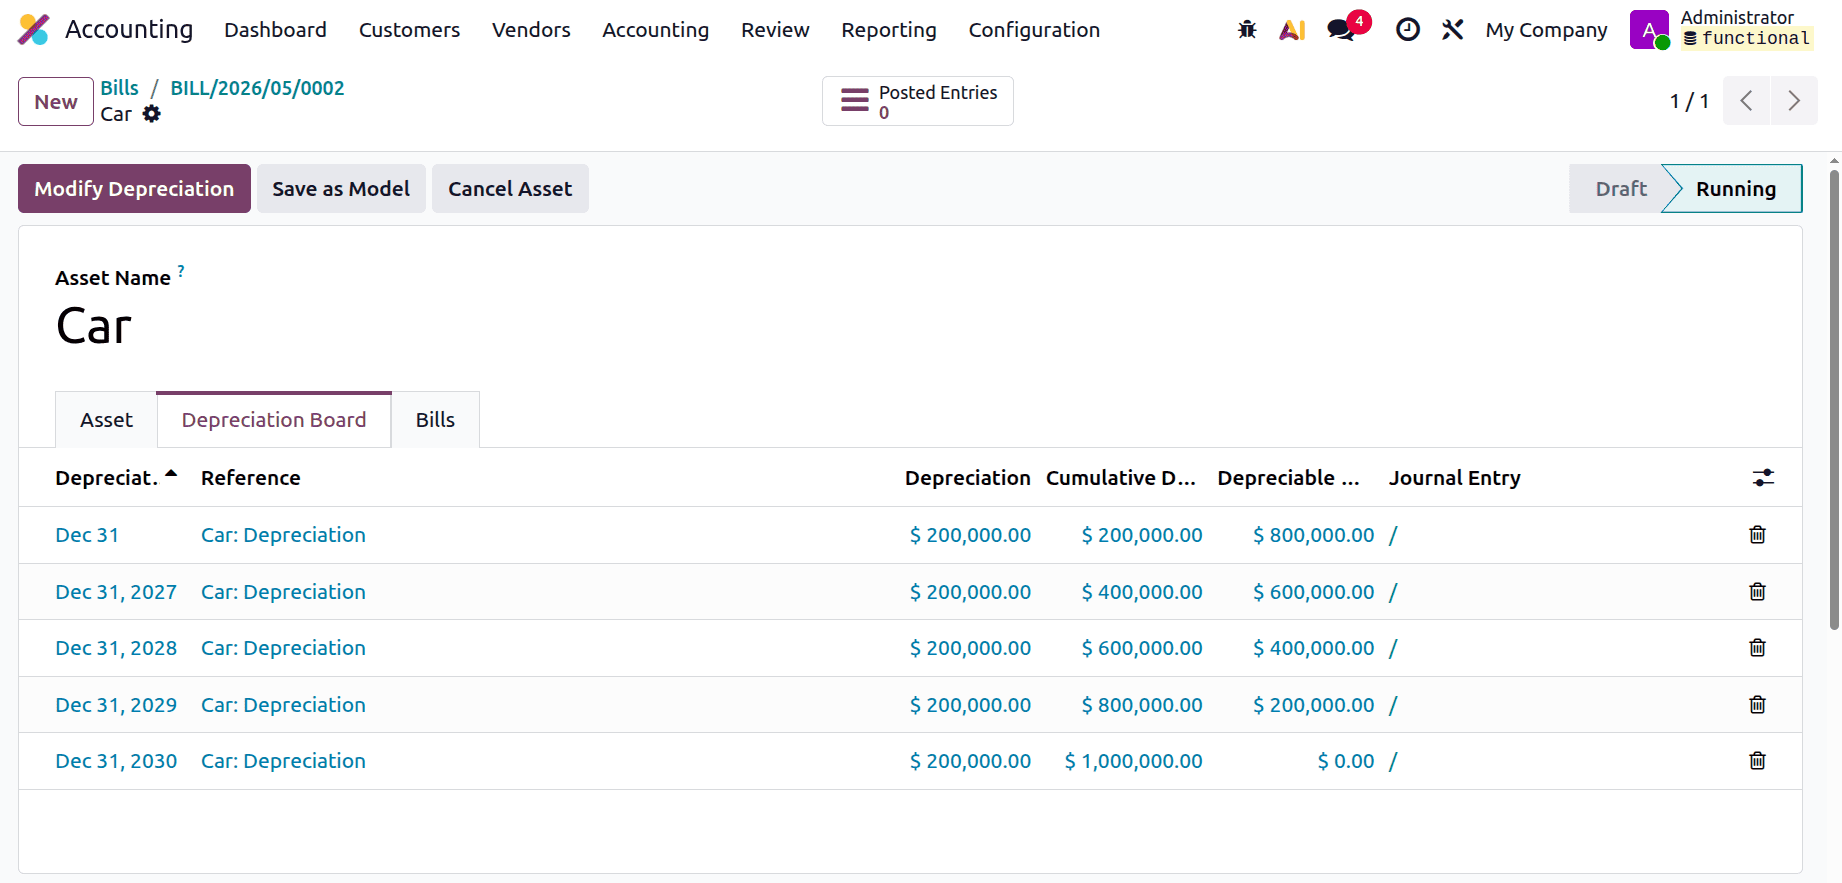
Task: Click the Car asset name field
Action: (x=94, y=327)
